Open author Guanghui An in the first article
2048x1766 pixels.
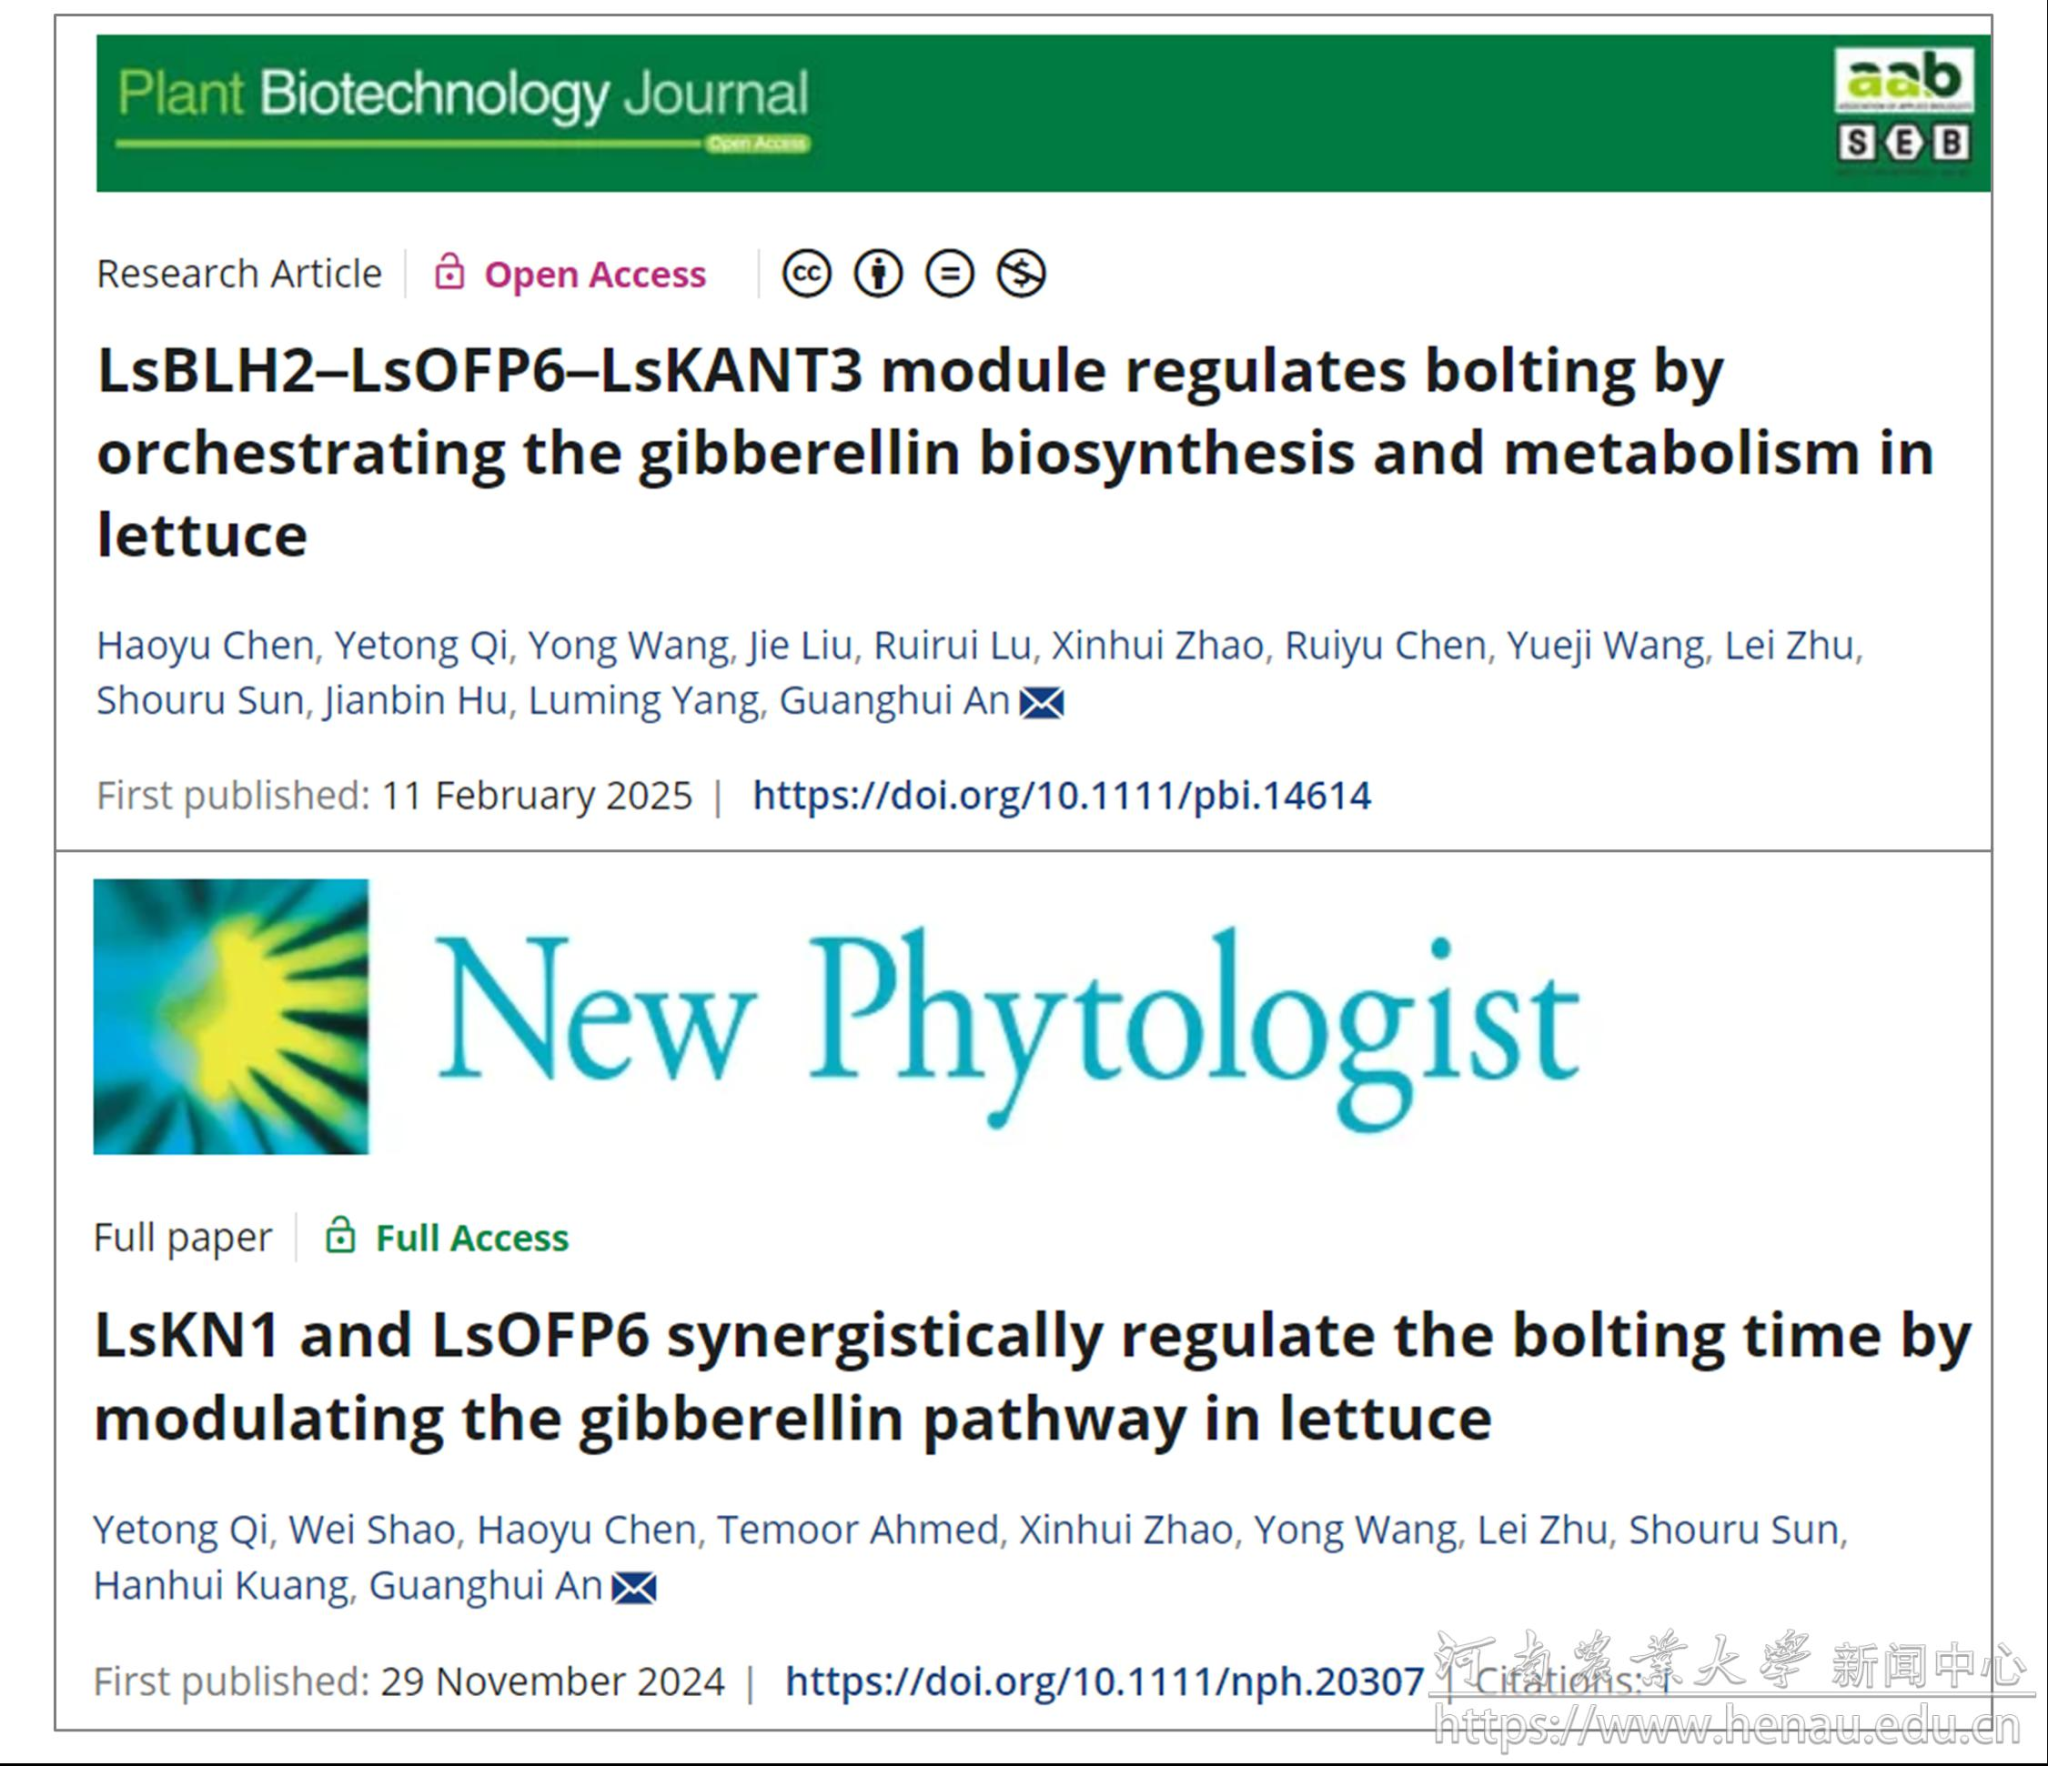(x=894, y=701)
